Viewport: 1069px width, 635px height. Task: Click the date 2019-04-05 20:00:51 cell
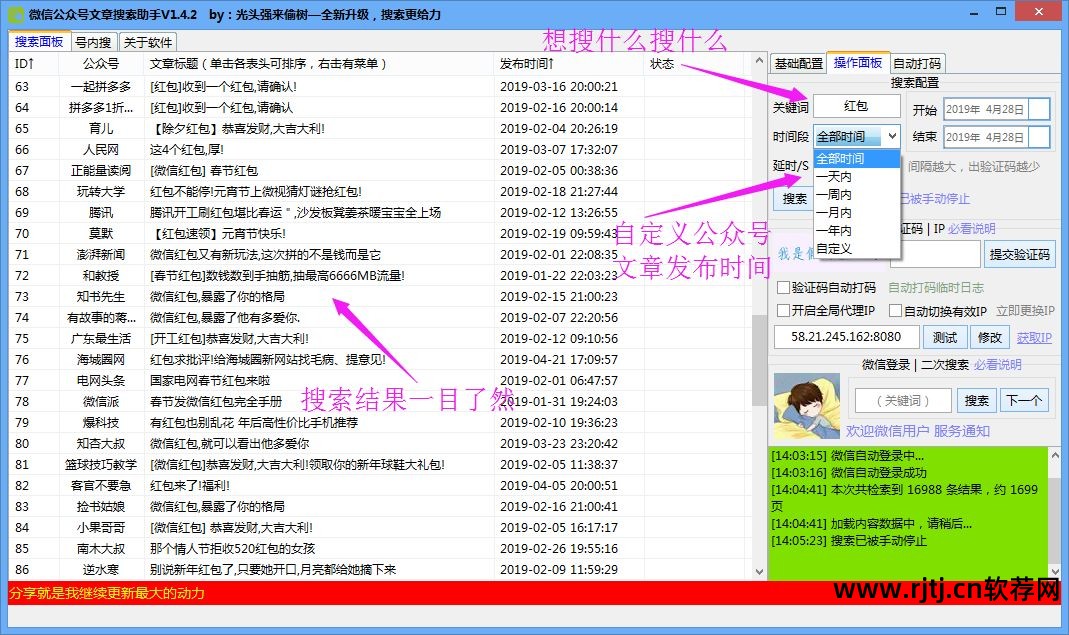point(558,486)
